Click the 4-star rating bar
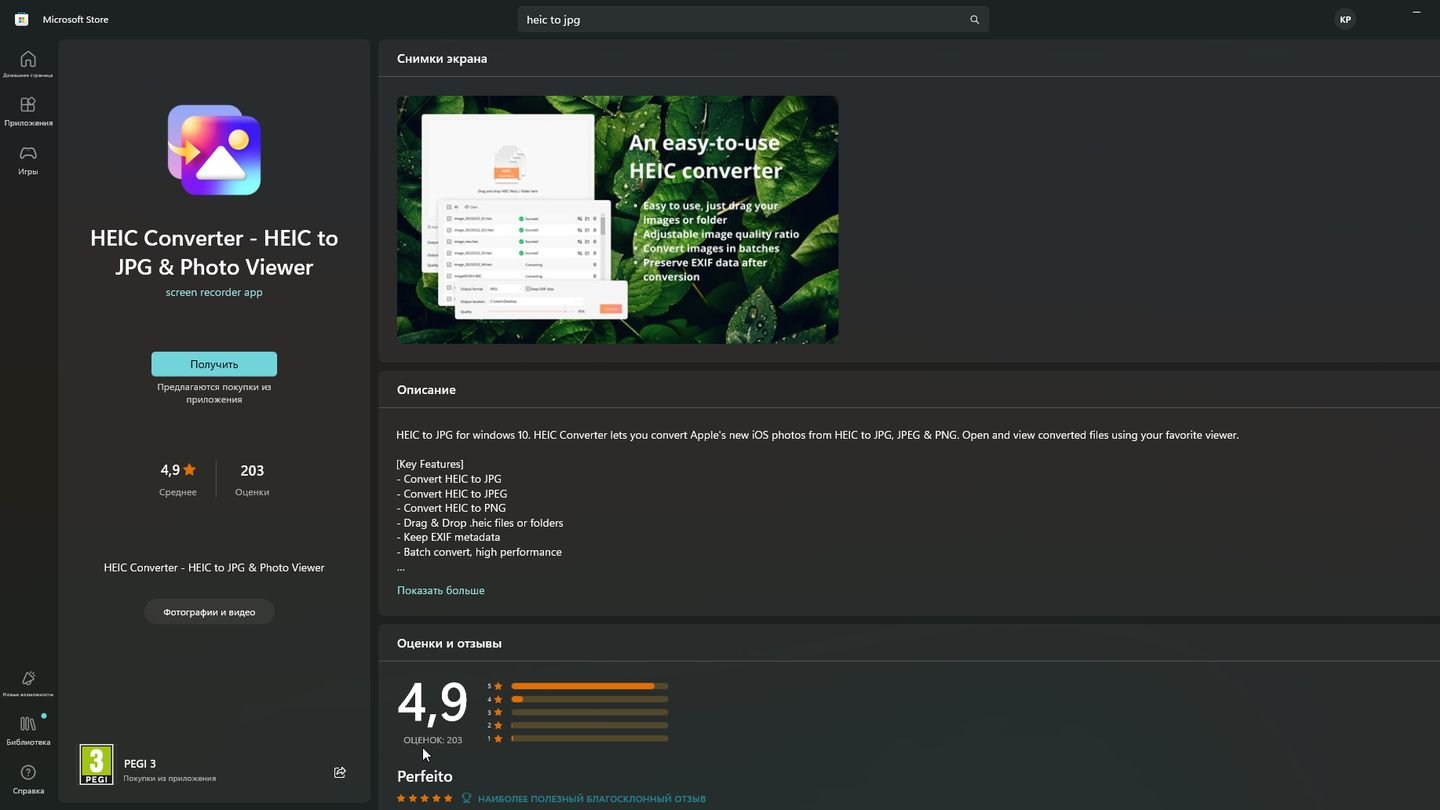Screen dimensions: 1440x810 (x=589, y=699)
